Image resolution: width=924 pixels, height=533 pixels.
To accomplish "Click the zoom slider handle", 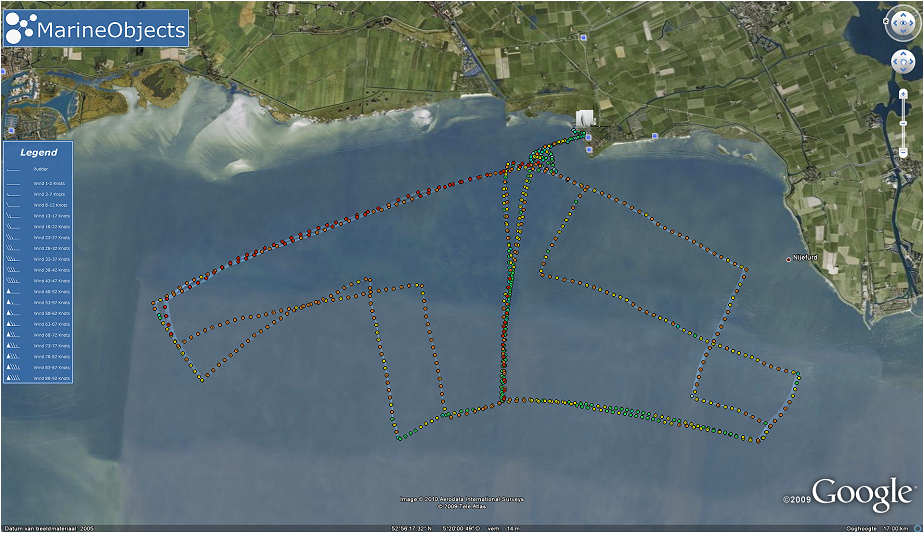I will coord(903,123).
